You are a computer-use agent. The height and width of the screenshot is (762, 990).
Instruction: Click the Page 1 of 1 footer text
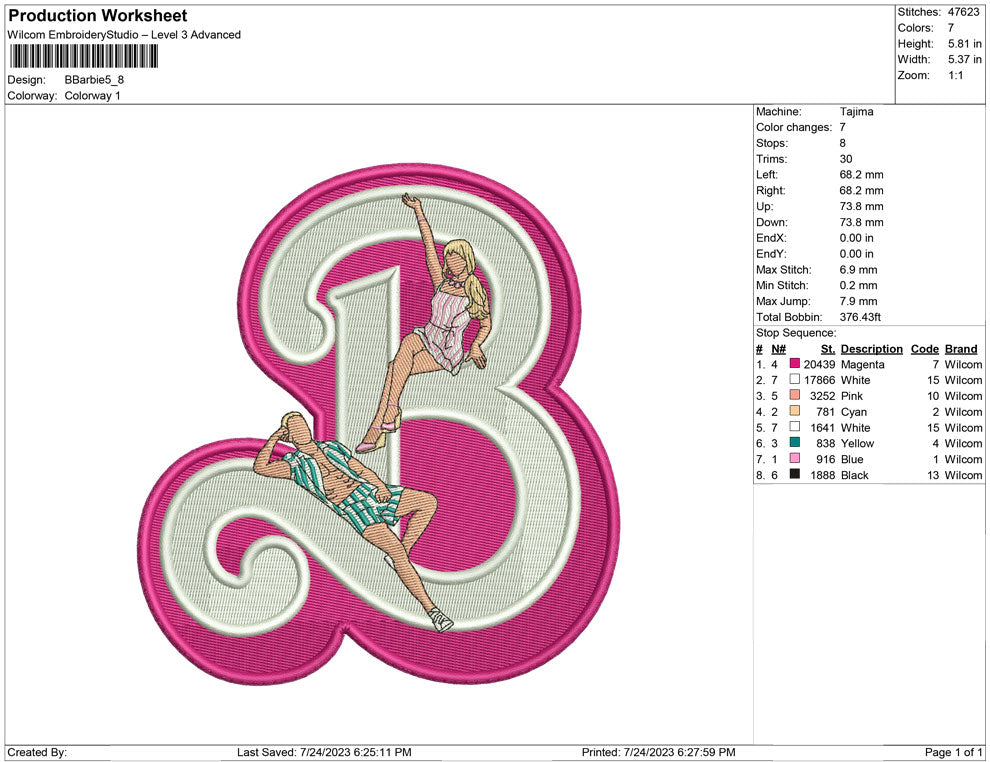(954, 752)
